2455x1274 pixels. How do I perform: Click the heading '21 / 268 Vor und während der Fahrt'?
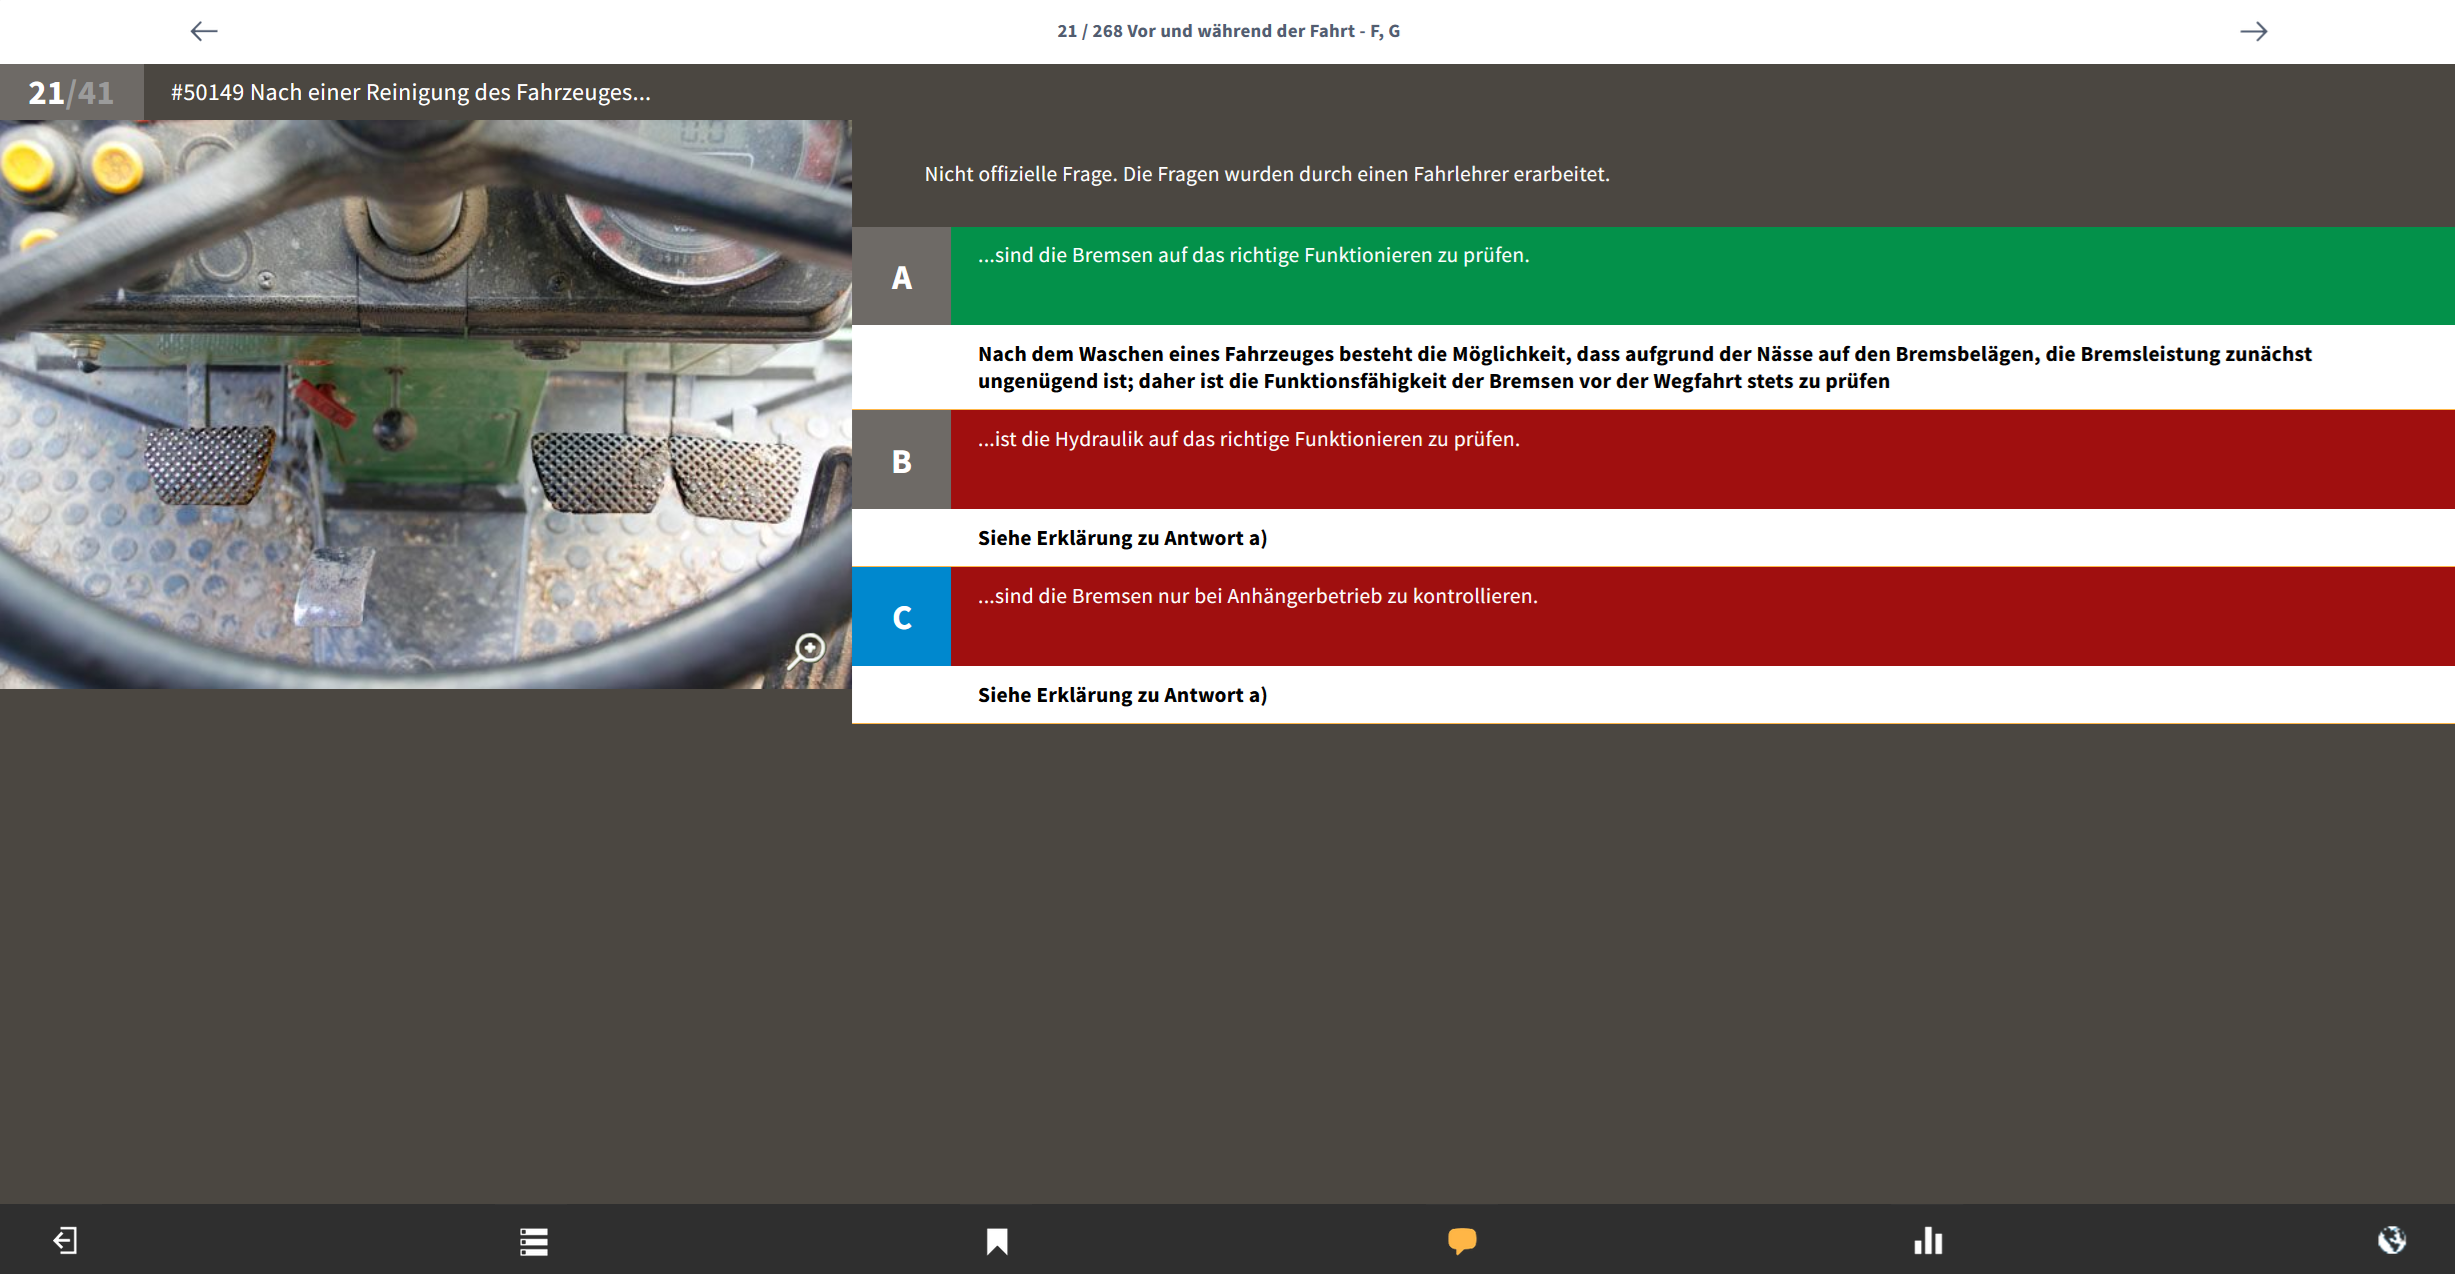click(1228, 31)
